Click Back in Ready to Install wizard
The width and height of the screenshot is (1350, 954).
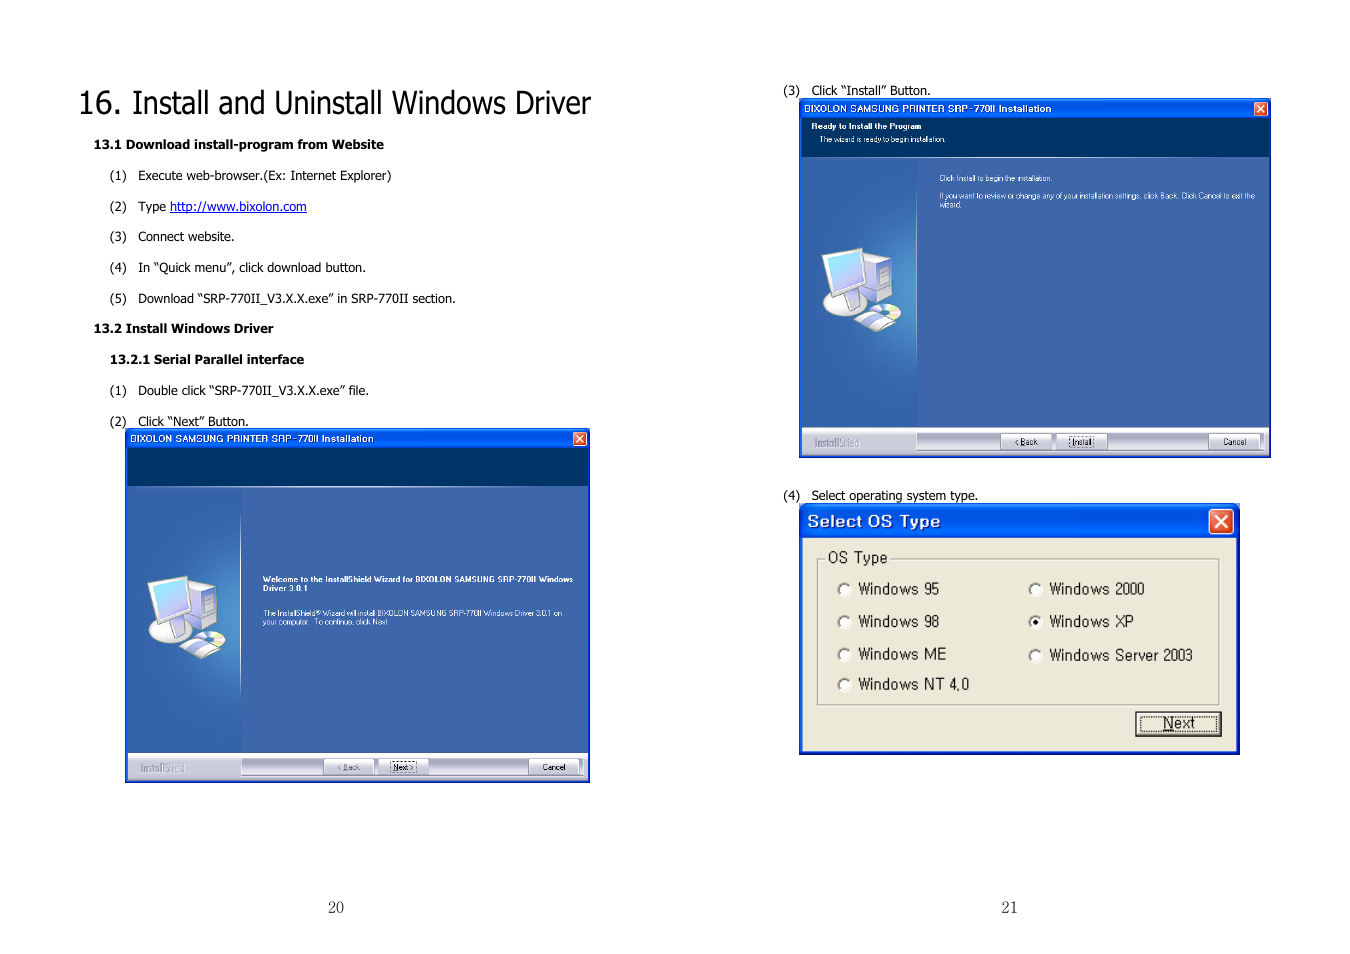(x=1027, y=442)
